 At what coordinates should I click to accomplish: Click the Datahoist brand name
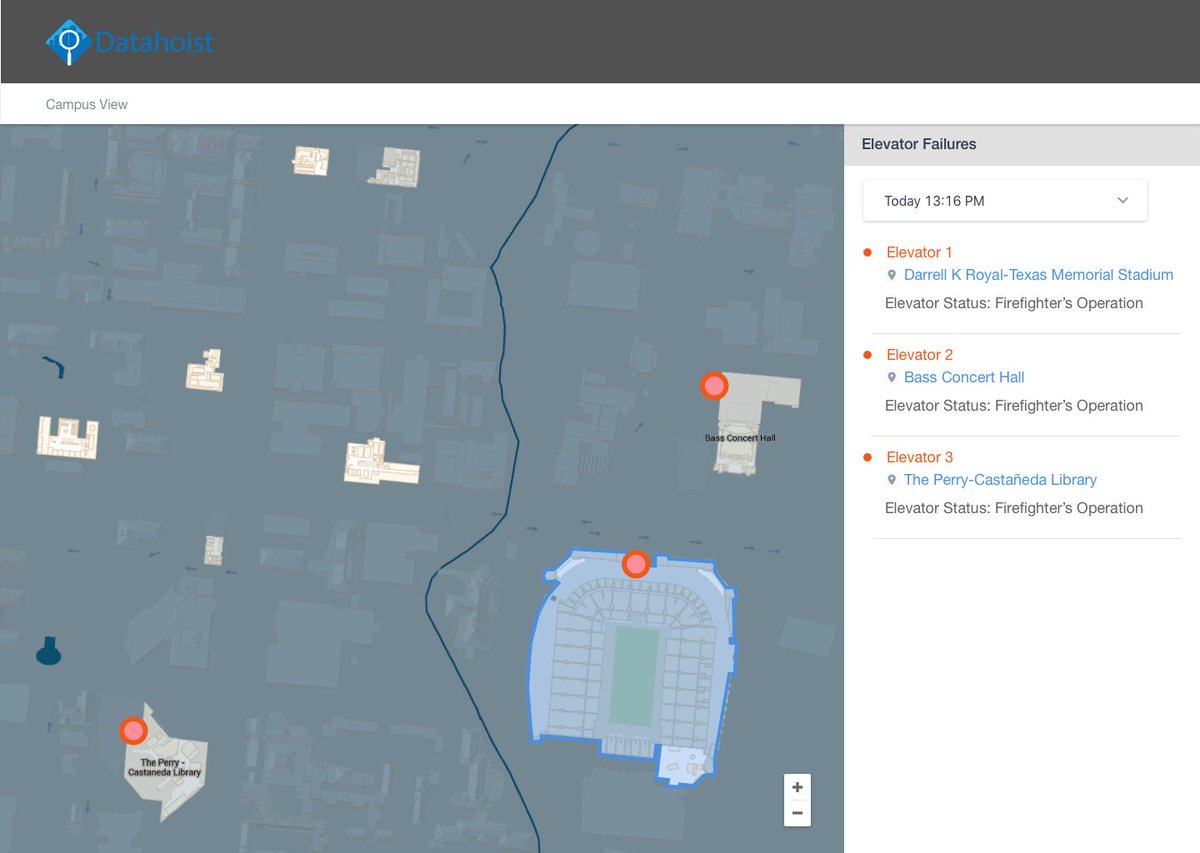[x=155, y=43]
